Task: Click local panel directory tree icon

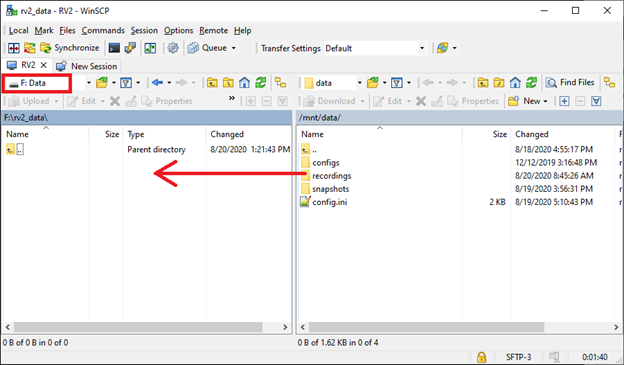Action: (x=281, y=83)
